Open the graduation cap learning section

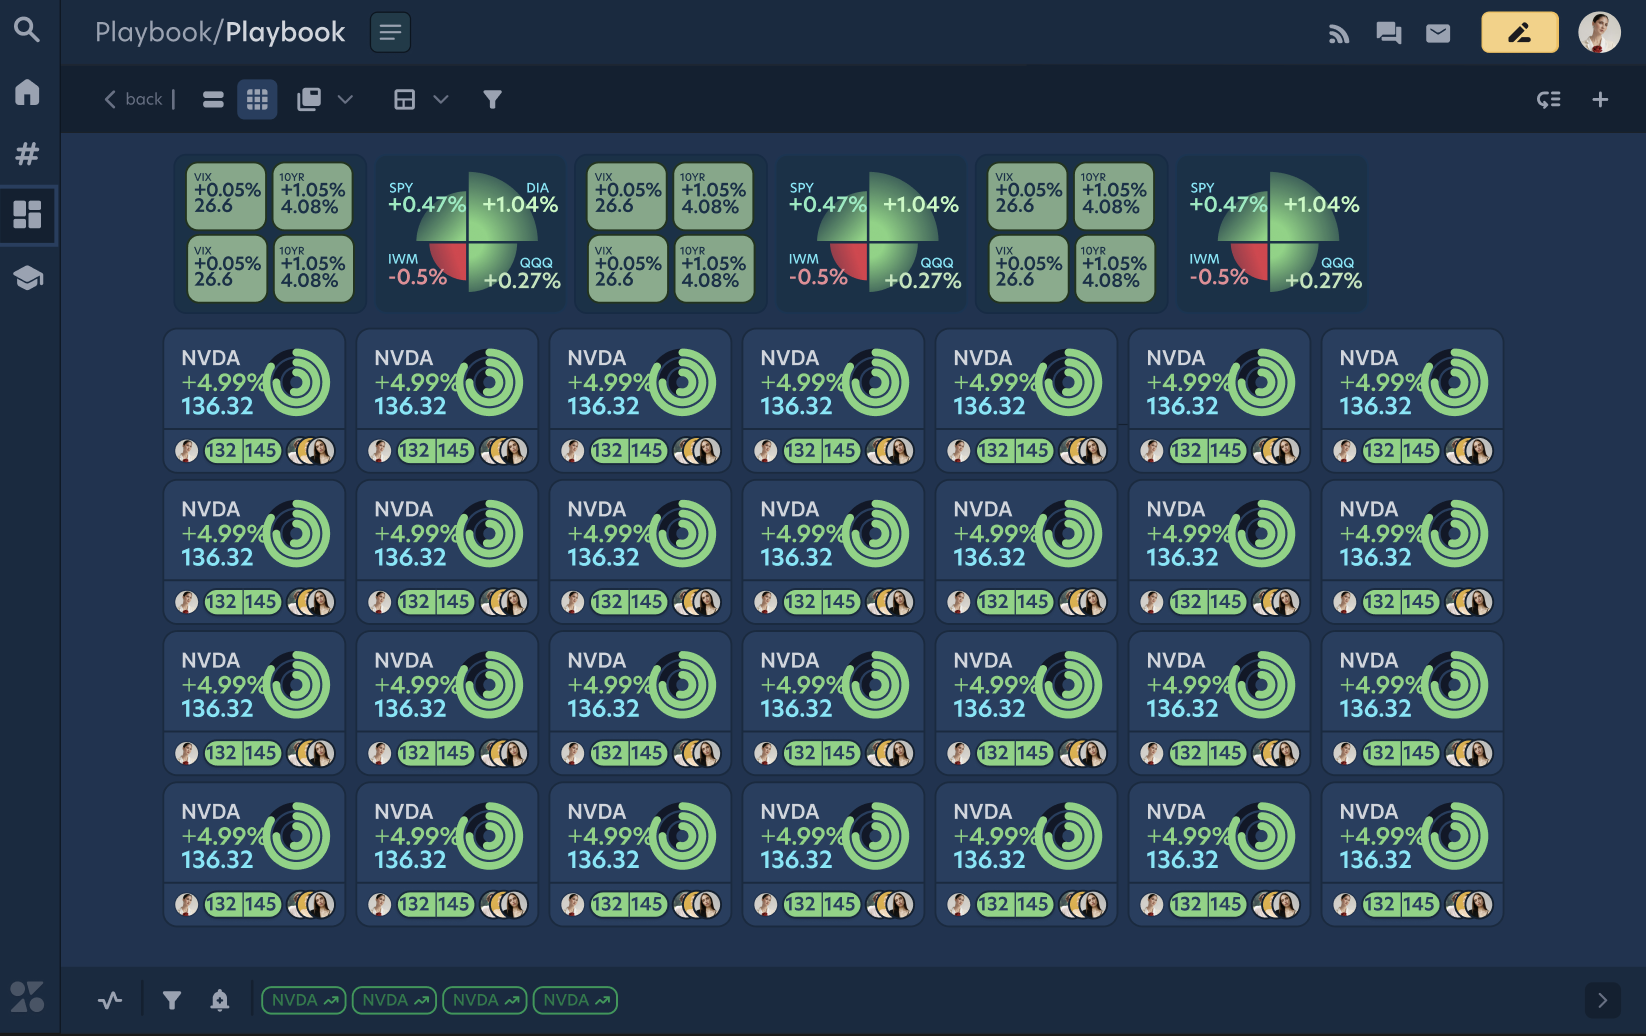28,278
